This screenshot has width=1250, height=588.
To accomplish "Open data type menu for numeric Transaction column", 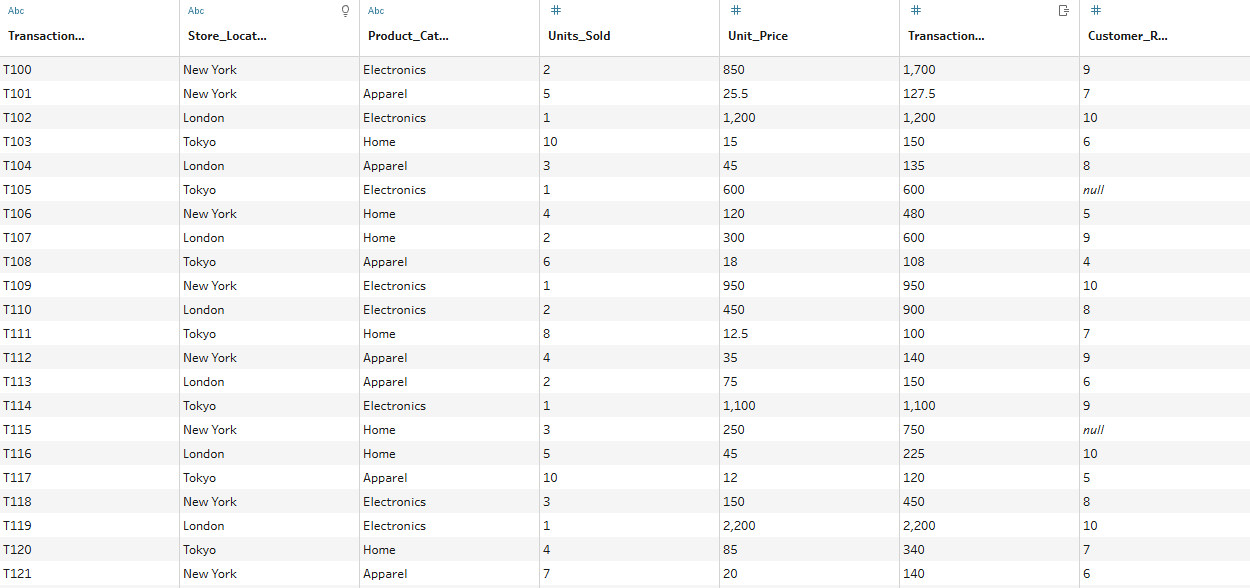I will [916, 10].
